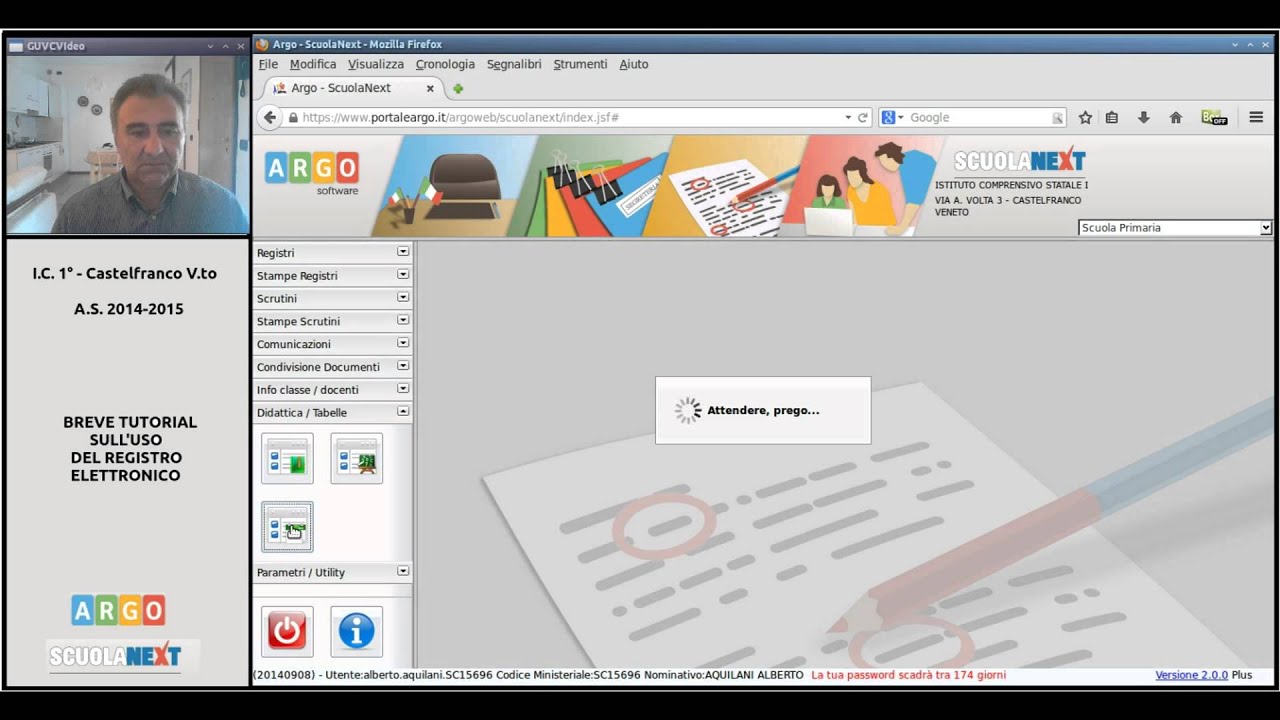Expand the Stampe Scrutini section arrow
Screen dimensions: 1280x720
(x=403, y=321)
